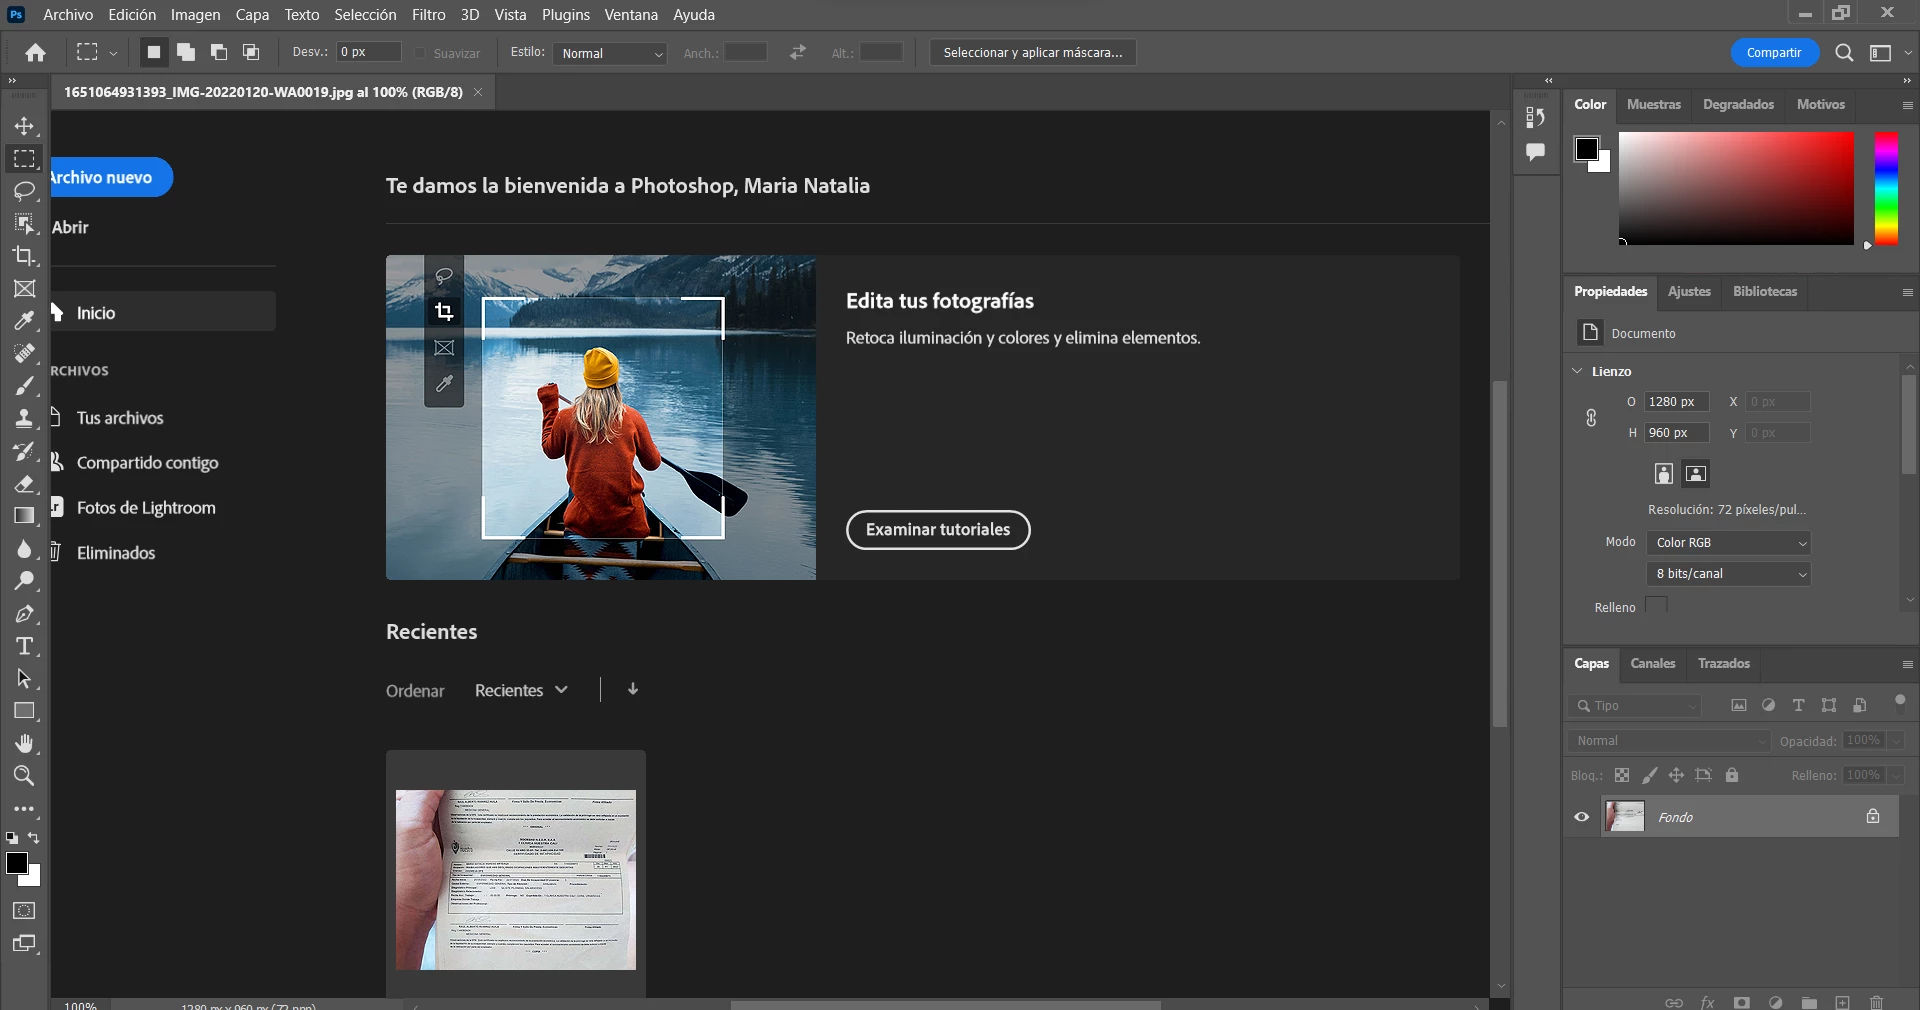Choose the Intersect with selection mode

point(251,53)
